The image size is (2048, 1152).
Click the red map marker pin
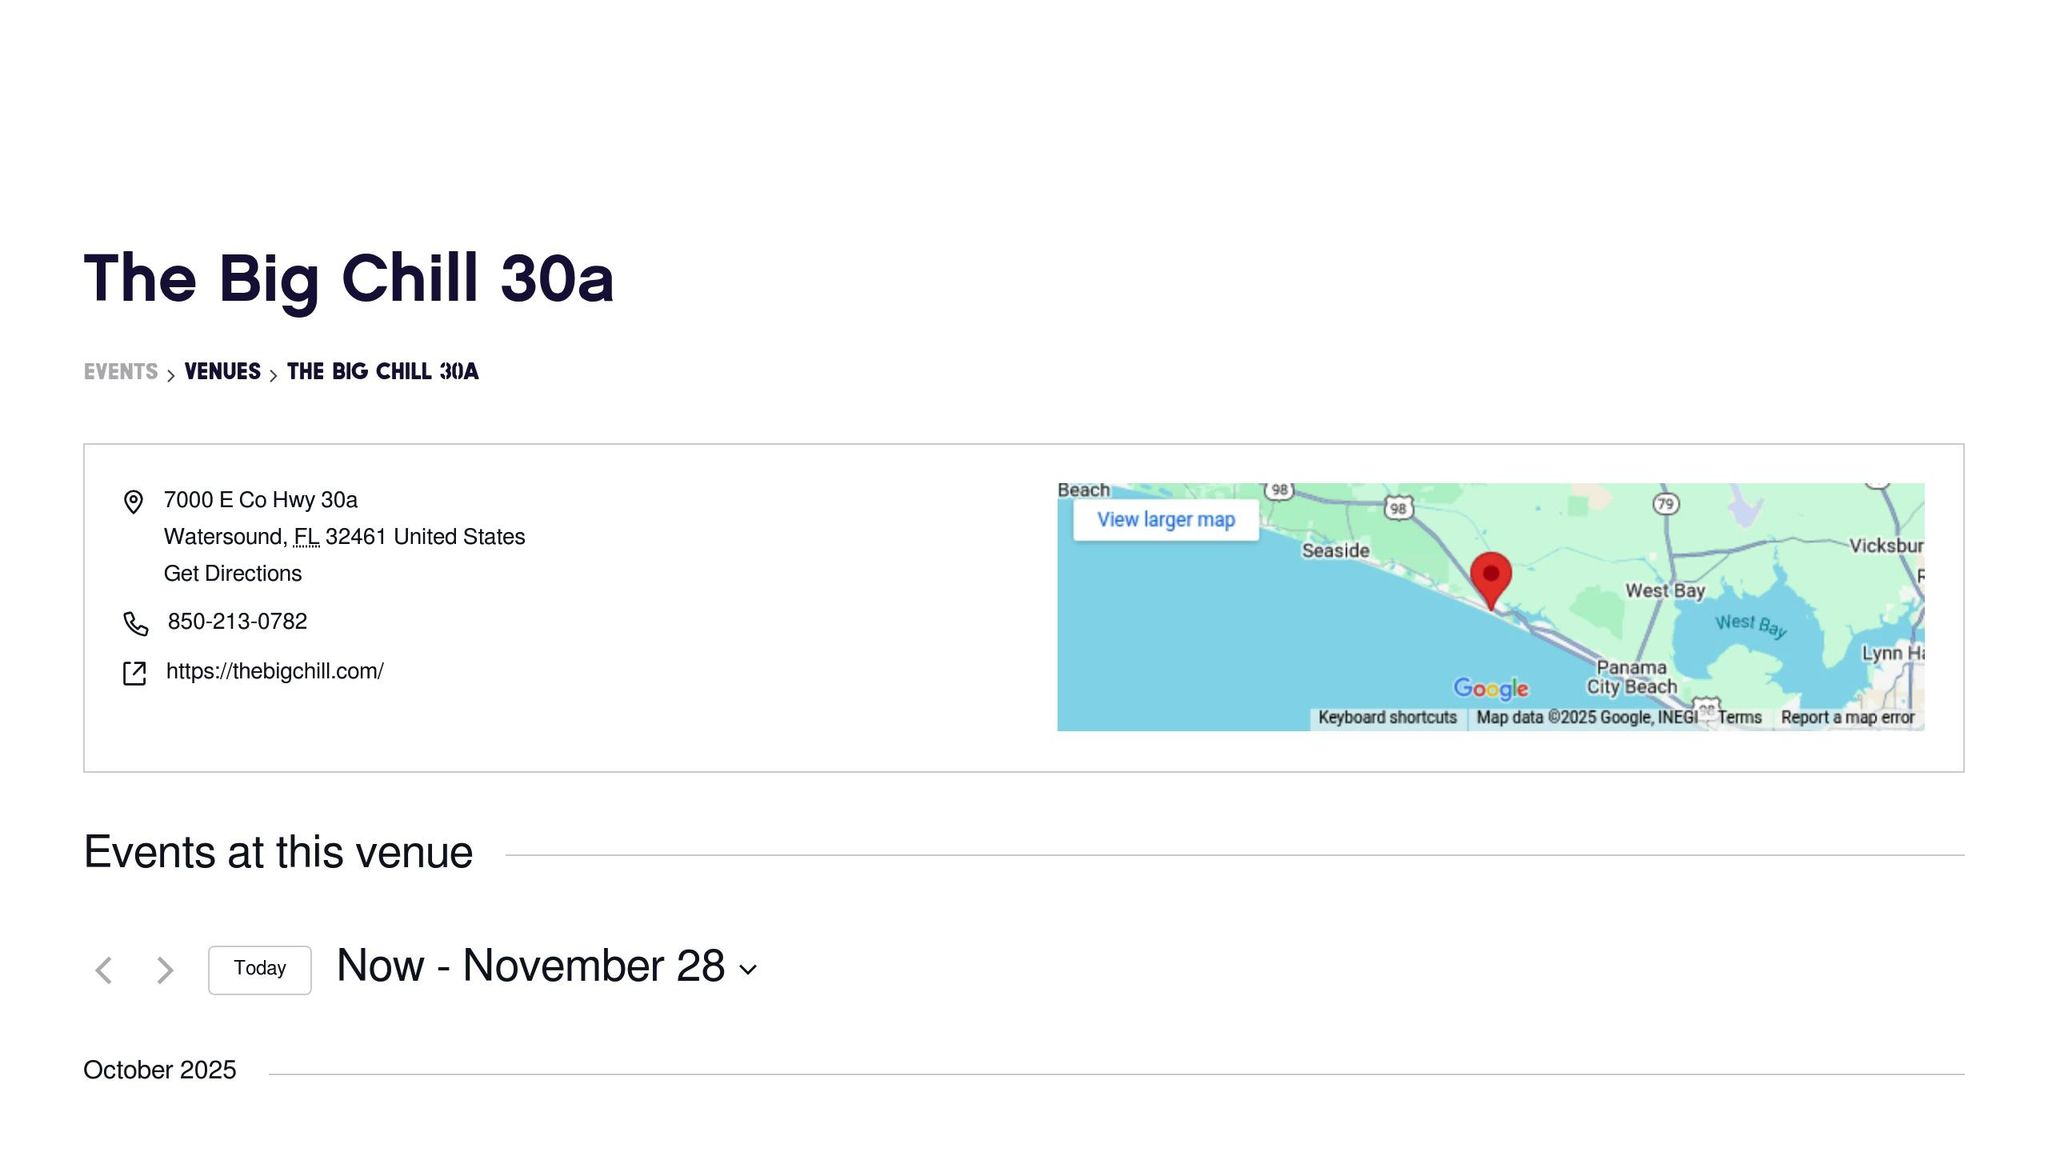pyautogui.click(x=1490, y=578)
